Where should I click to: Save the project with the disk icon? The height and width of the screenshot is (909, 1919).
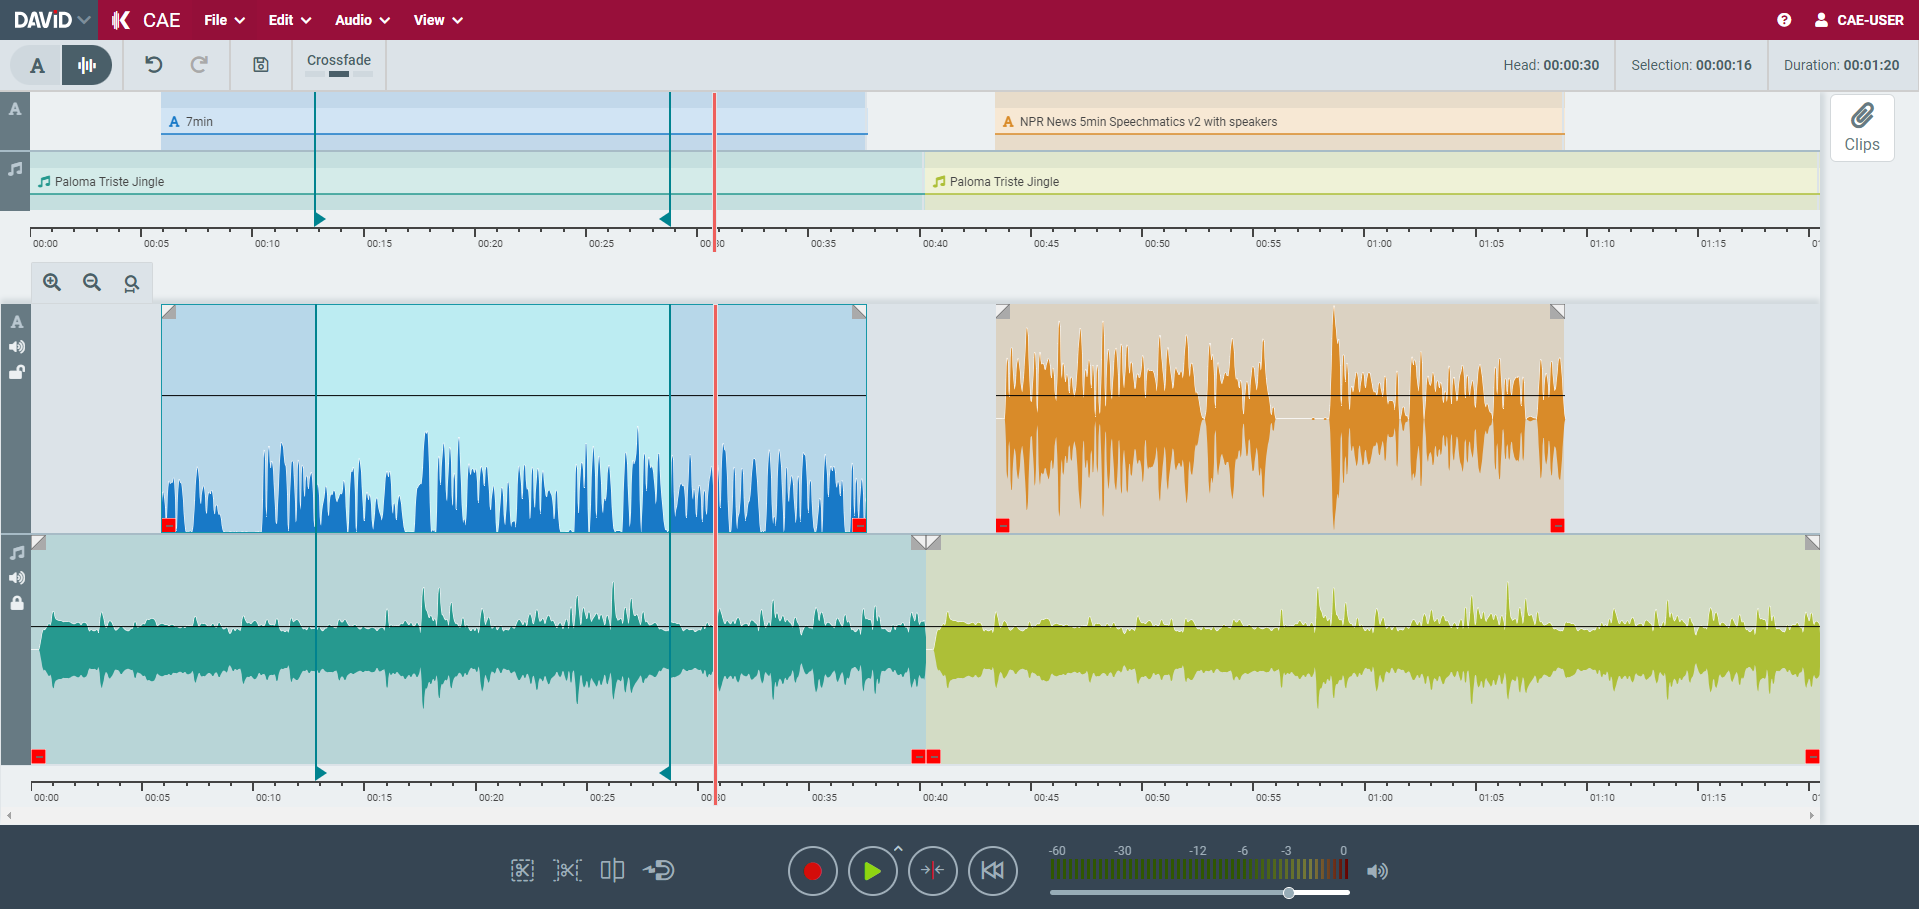[x=261, y=65]
